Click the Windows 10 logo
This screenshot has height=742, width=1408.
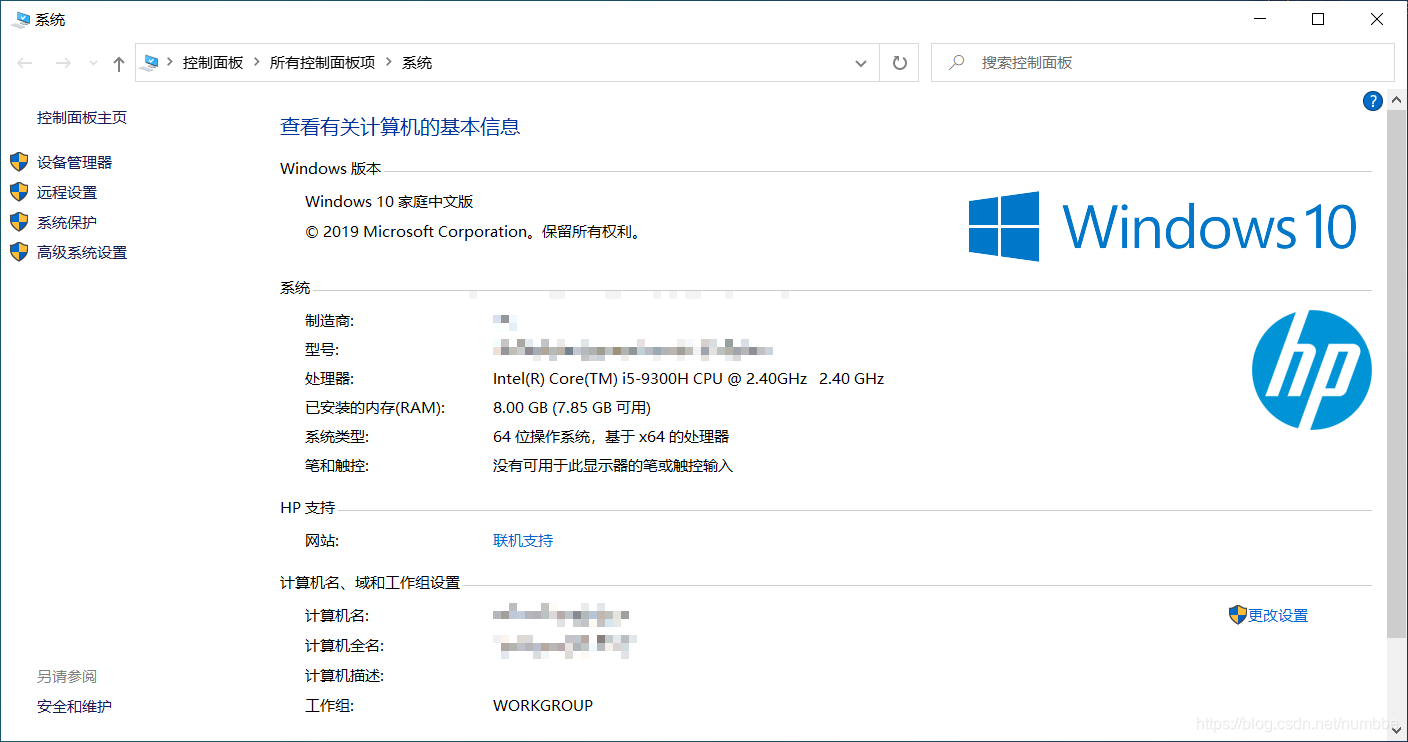coord(1163,226)
